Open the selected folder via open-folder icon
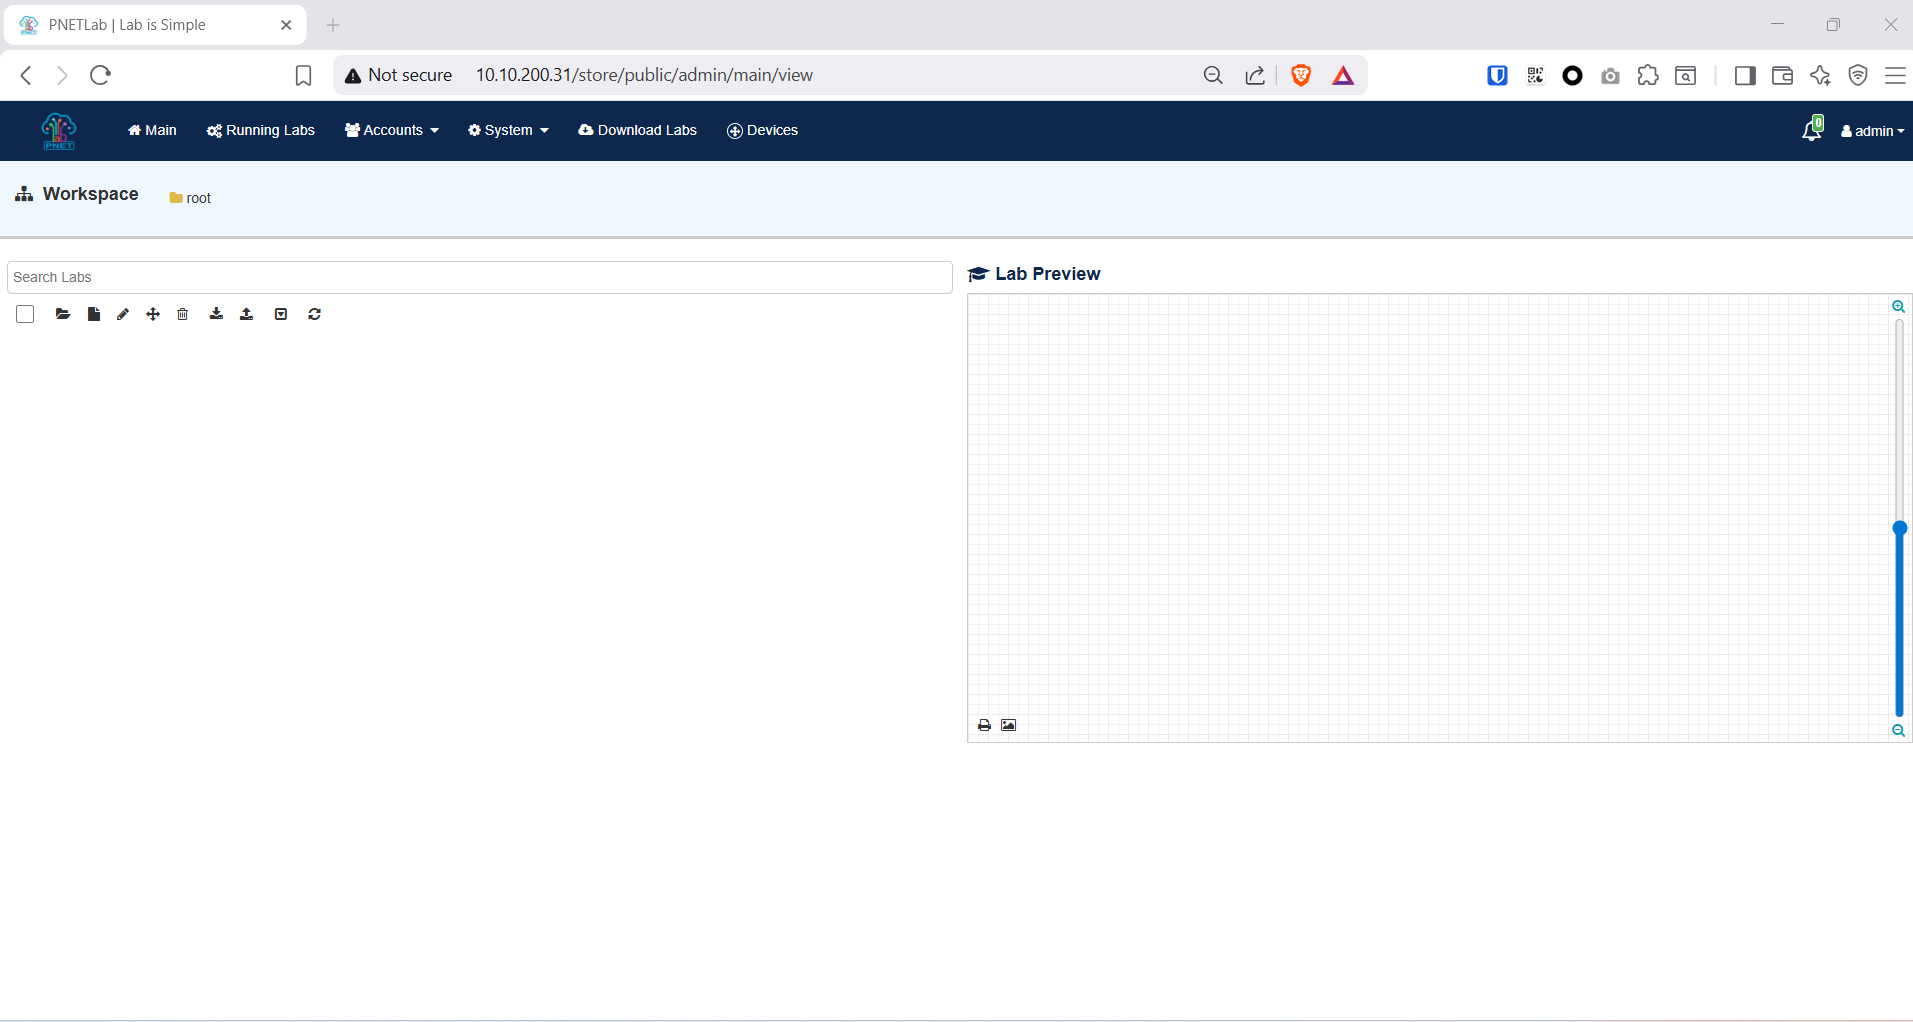This screenshot has width=1913, height=1022. click(63, 314)
